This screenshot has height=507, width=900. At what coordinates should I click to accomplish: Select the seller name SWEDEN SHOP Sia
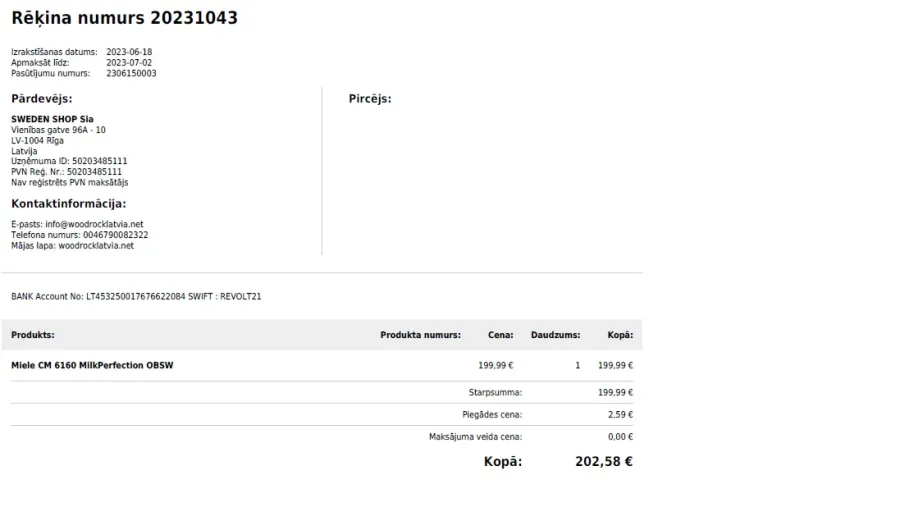click(x=52, y=119)
